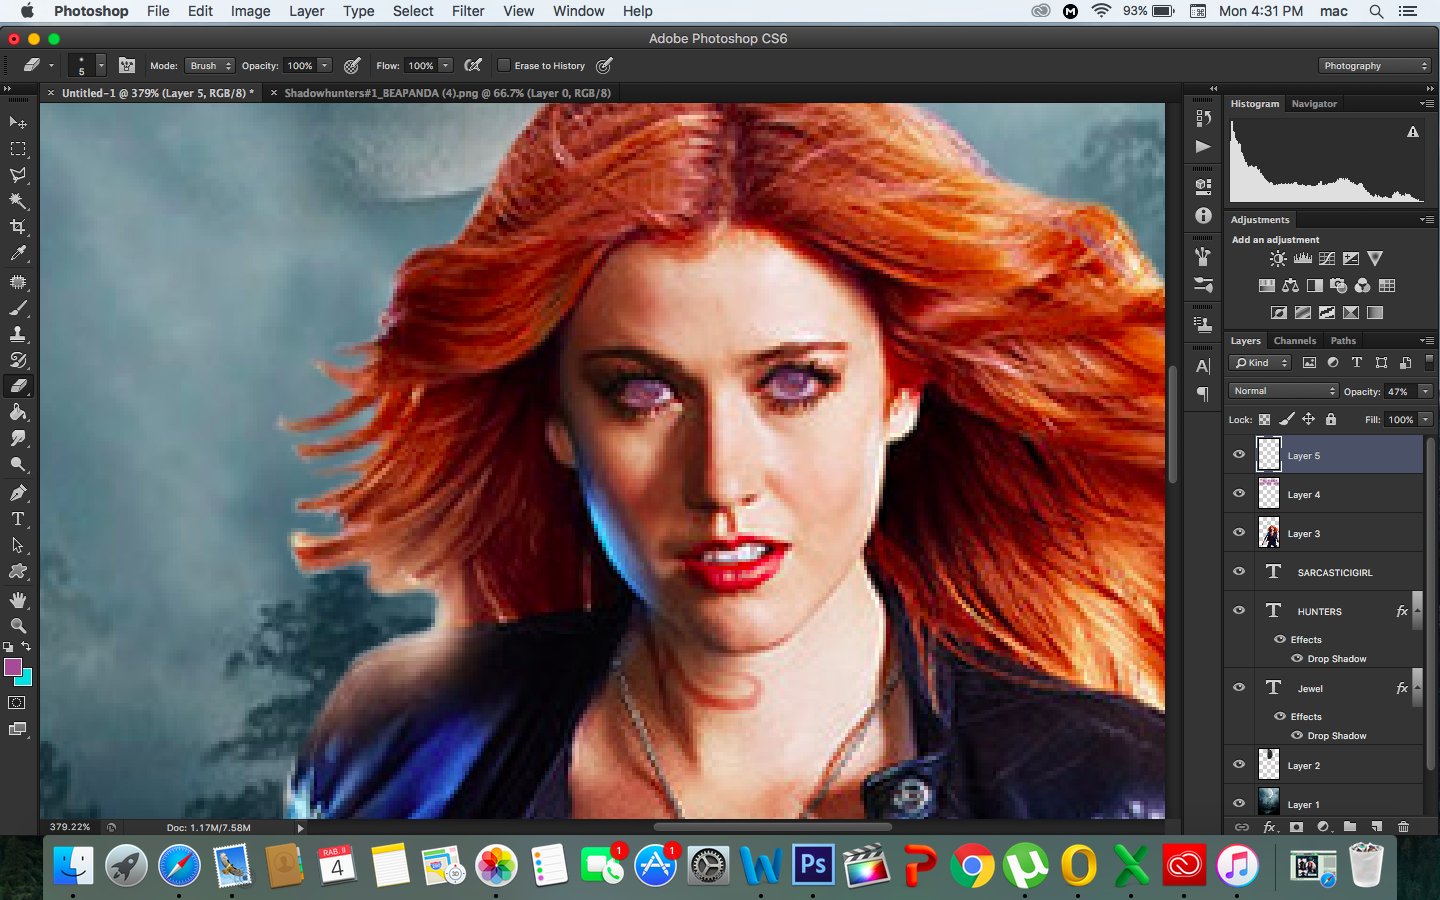Screen dimensions: 1440x900
Task: Select the Clone Stamp tool
Action: pos(18,334)
